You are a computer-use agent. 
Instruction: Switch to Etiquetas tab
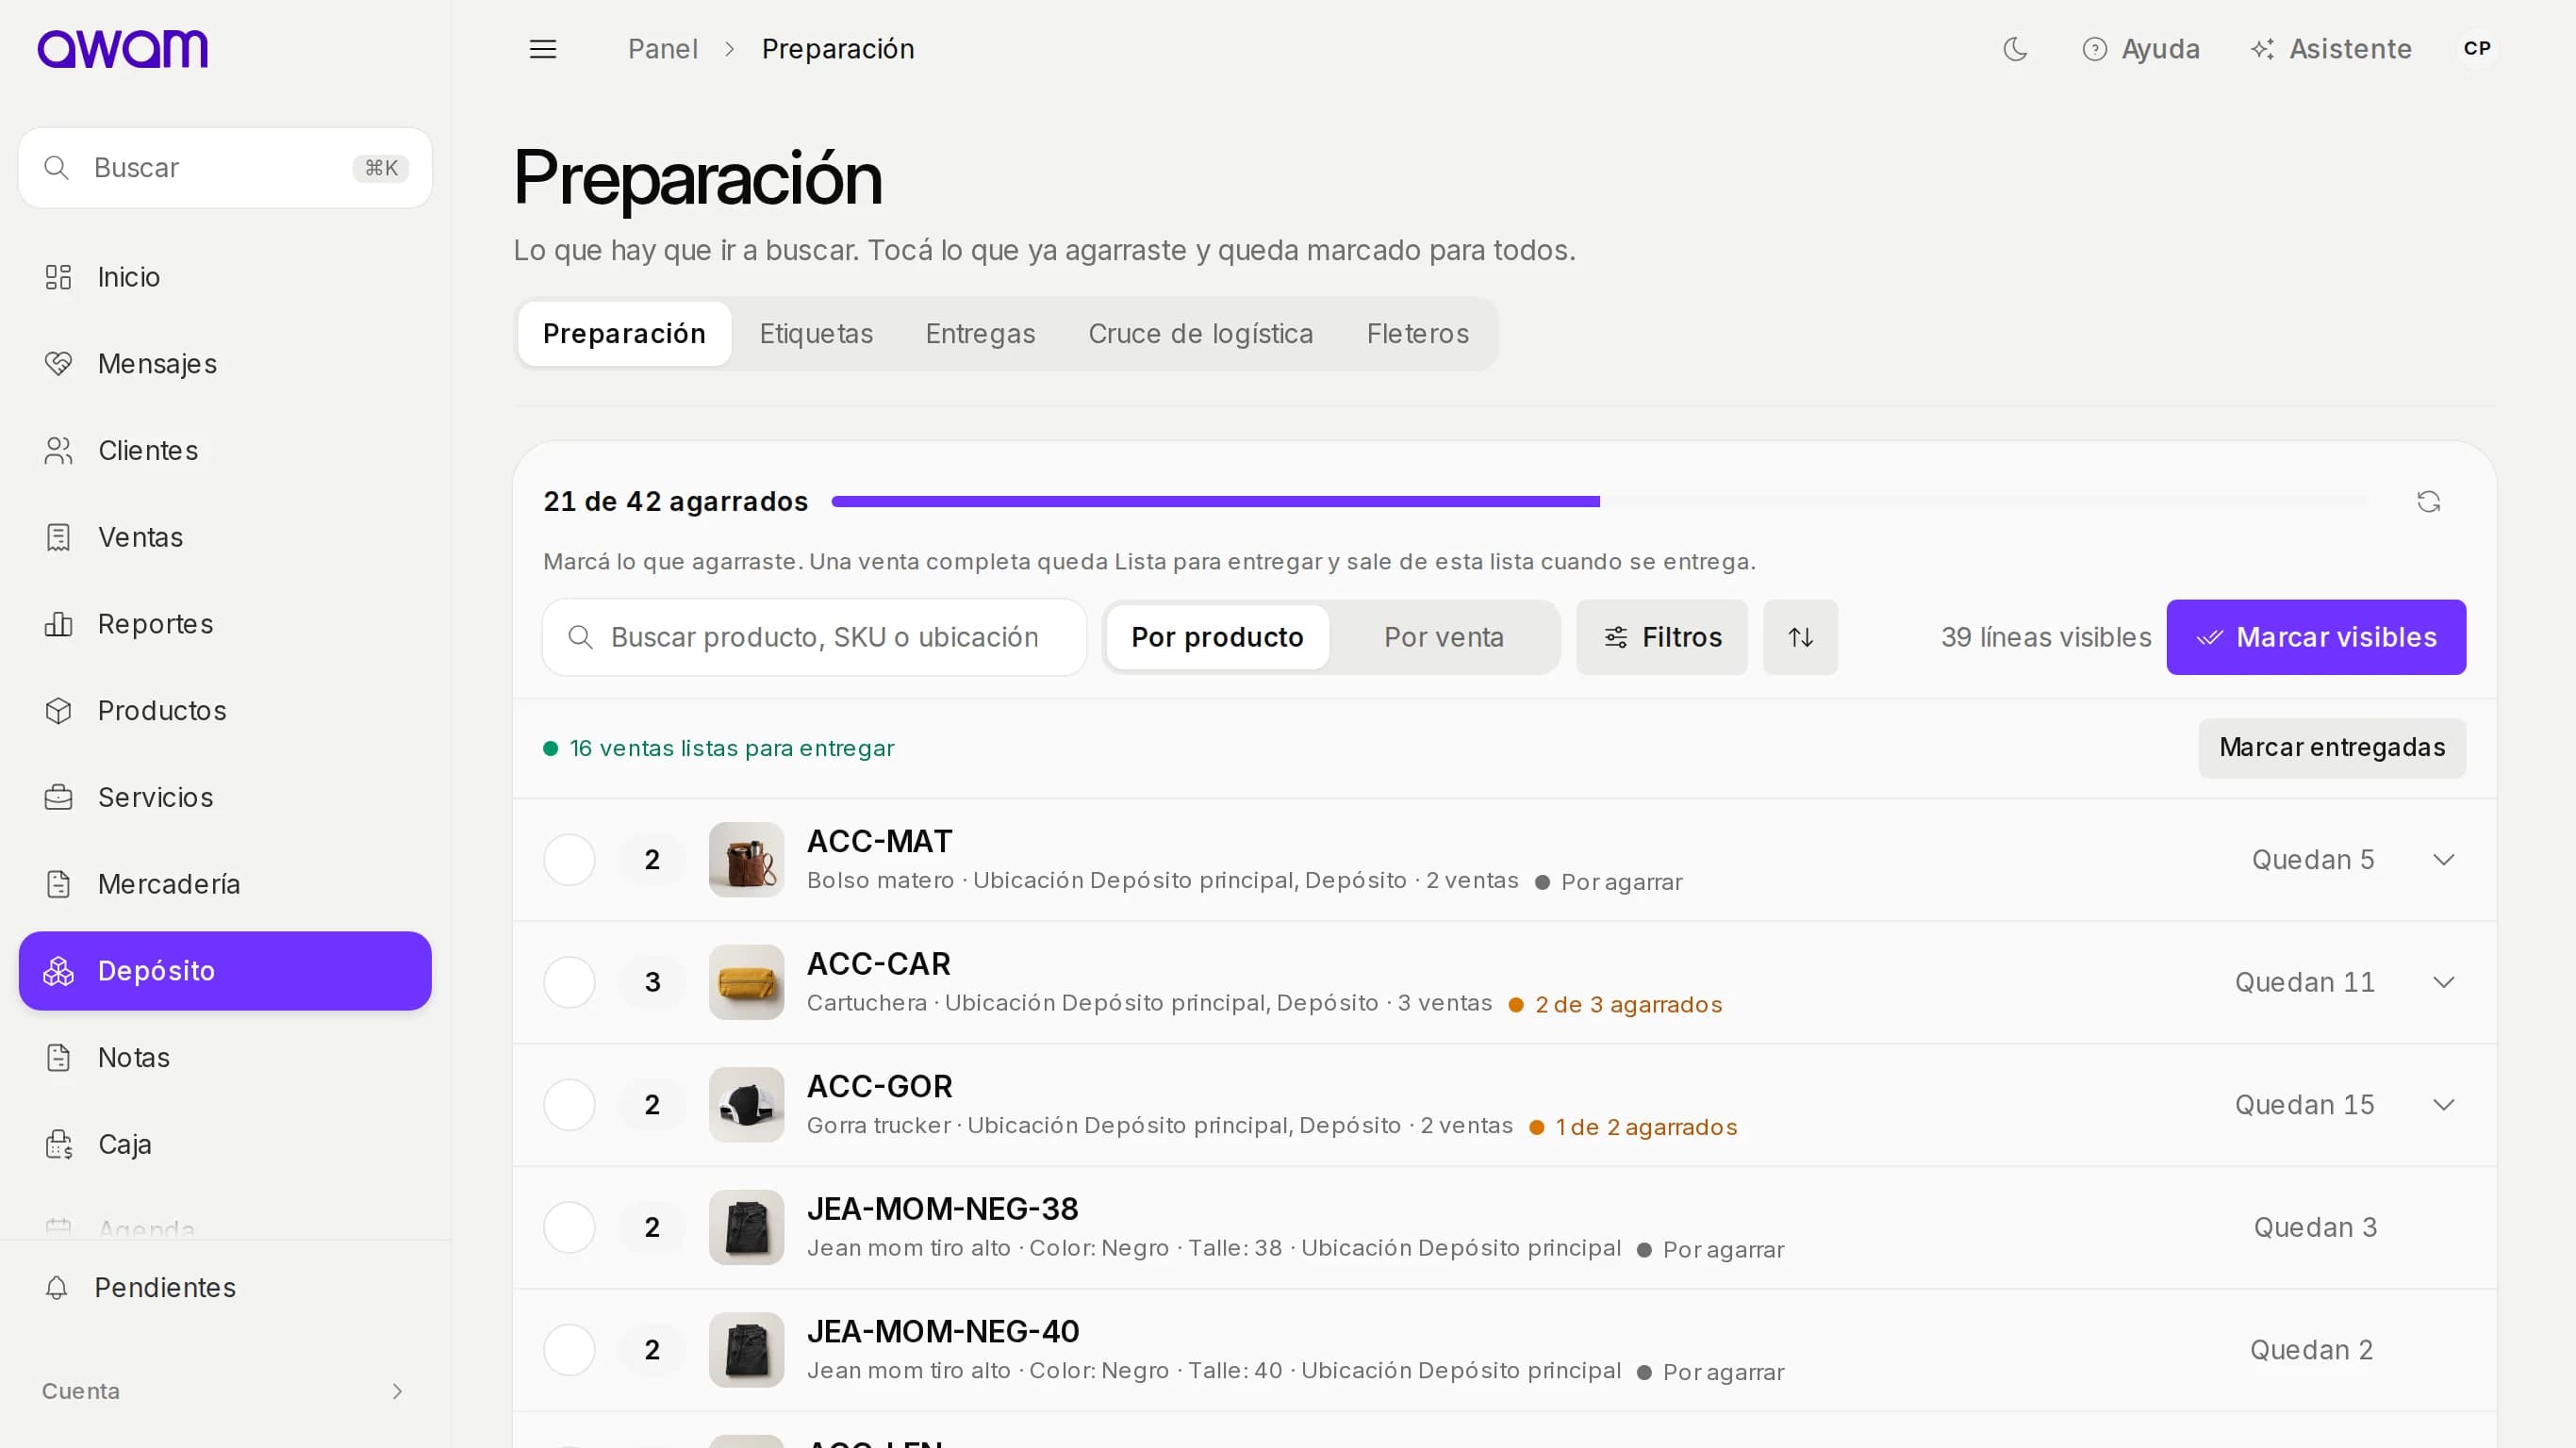[x=816, y=334]
